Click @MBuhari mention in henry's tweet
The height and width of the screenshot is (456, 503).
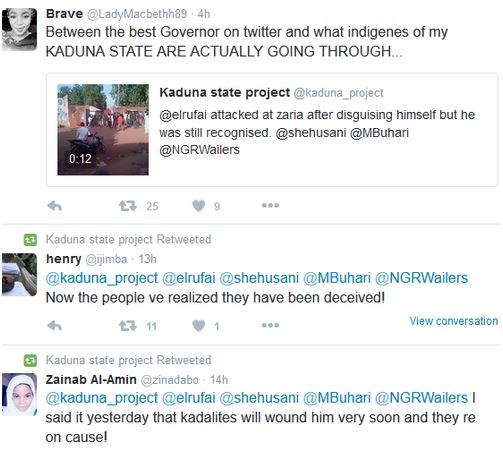point(337,278)
